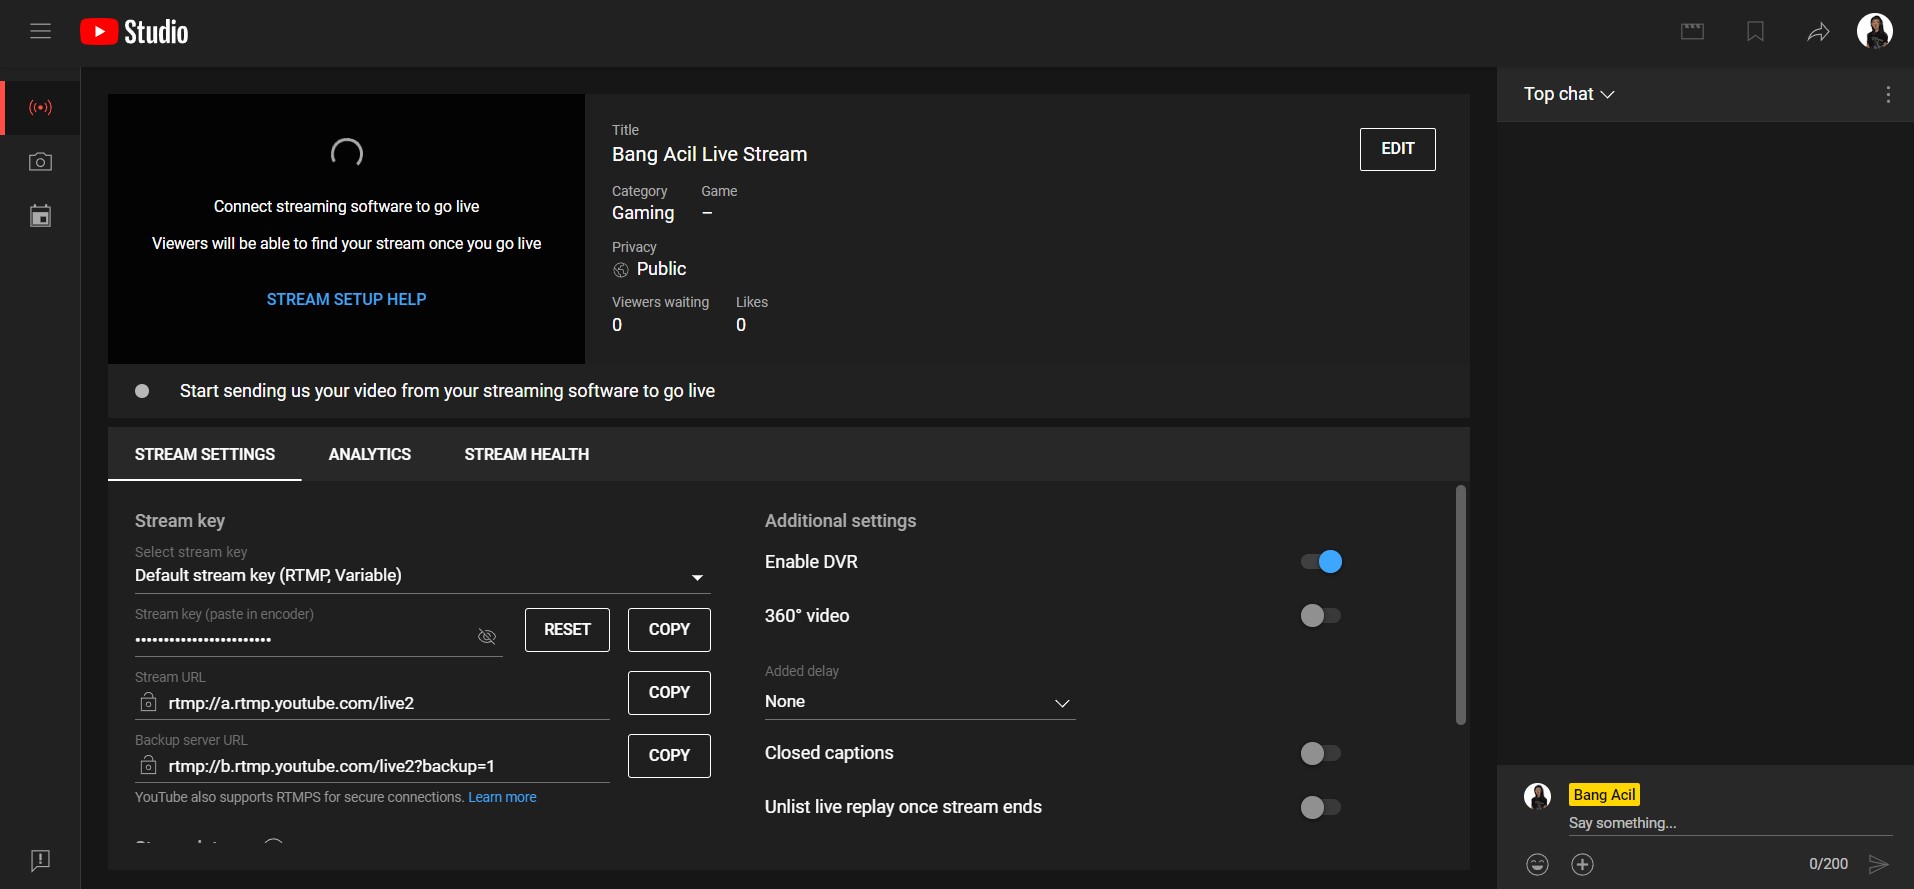This screenshot has width=1914, height=889.
Task: Click 'Start sending us your video' status text
Action: coord(447,391)
